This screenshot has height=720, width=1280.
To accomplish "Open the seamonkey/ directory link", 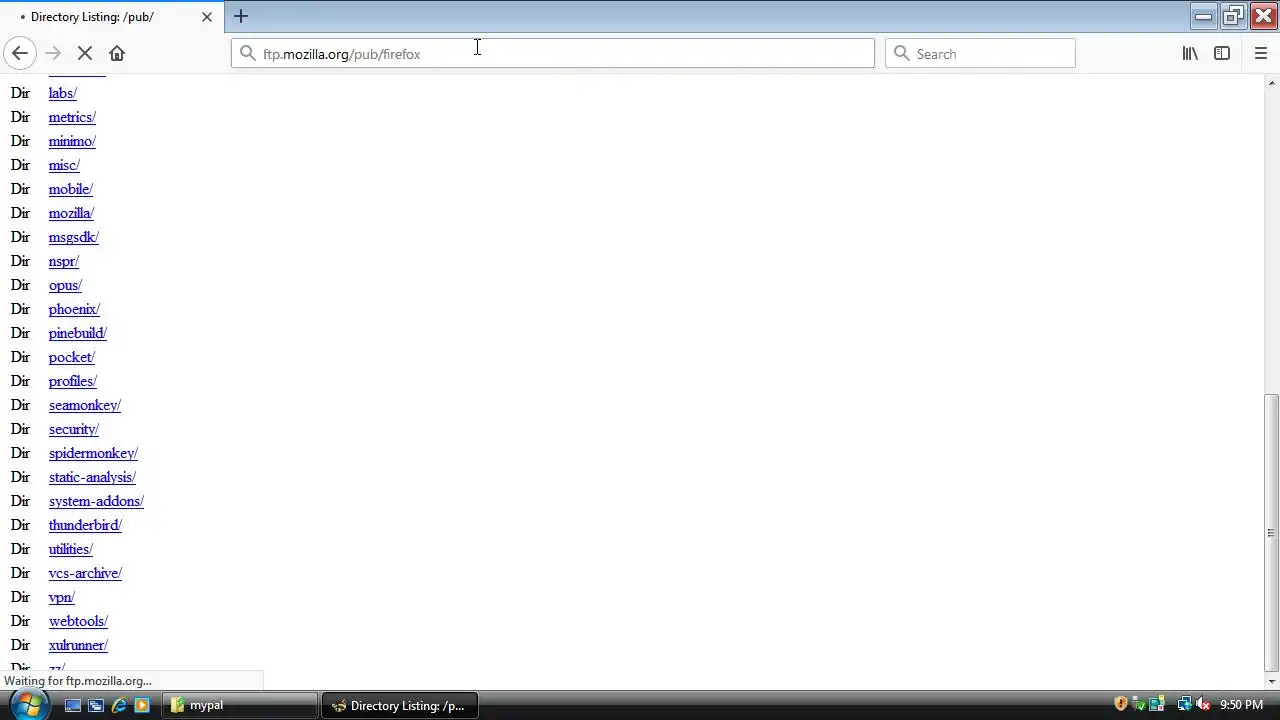I will click(x=85, y=405).
